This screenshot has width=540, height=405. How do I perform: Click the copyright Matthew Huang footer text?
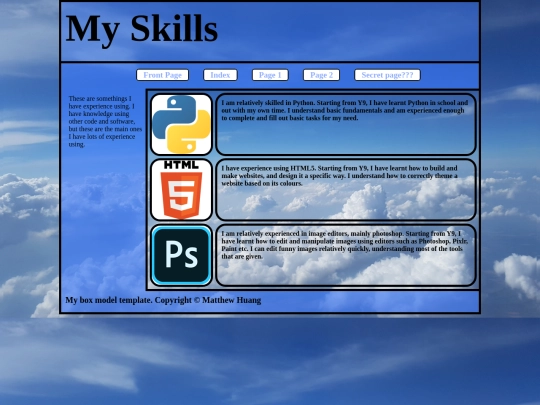pyautogui.click(x=163, y=300)
